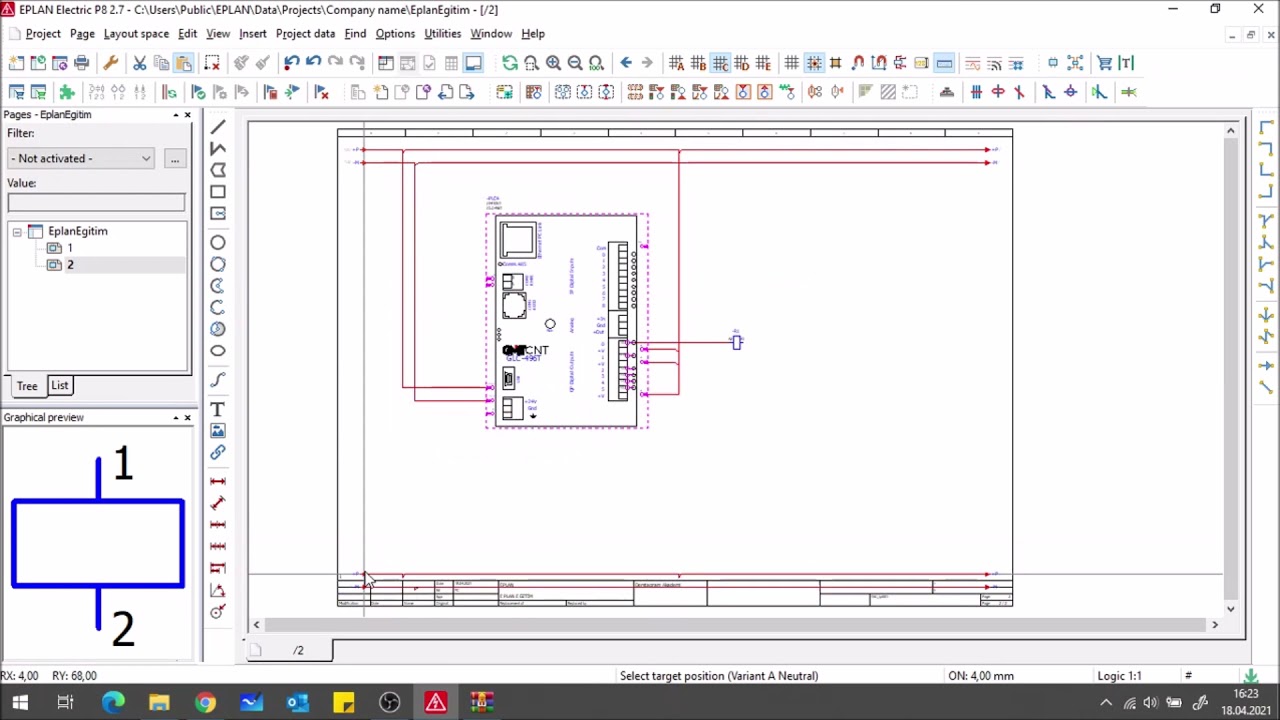Click the first Undo arrow icon
1280x720 pixels.
(291, 63)
